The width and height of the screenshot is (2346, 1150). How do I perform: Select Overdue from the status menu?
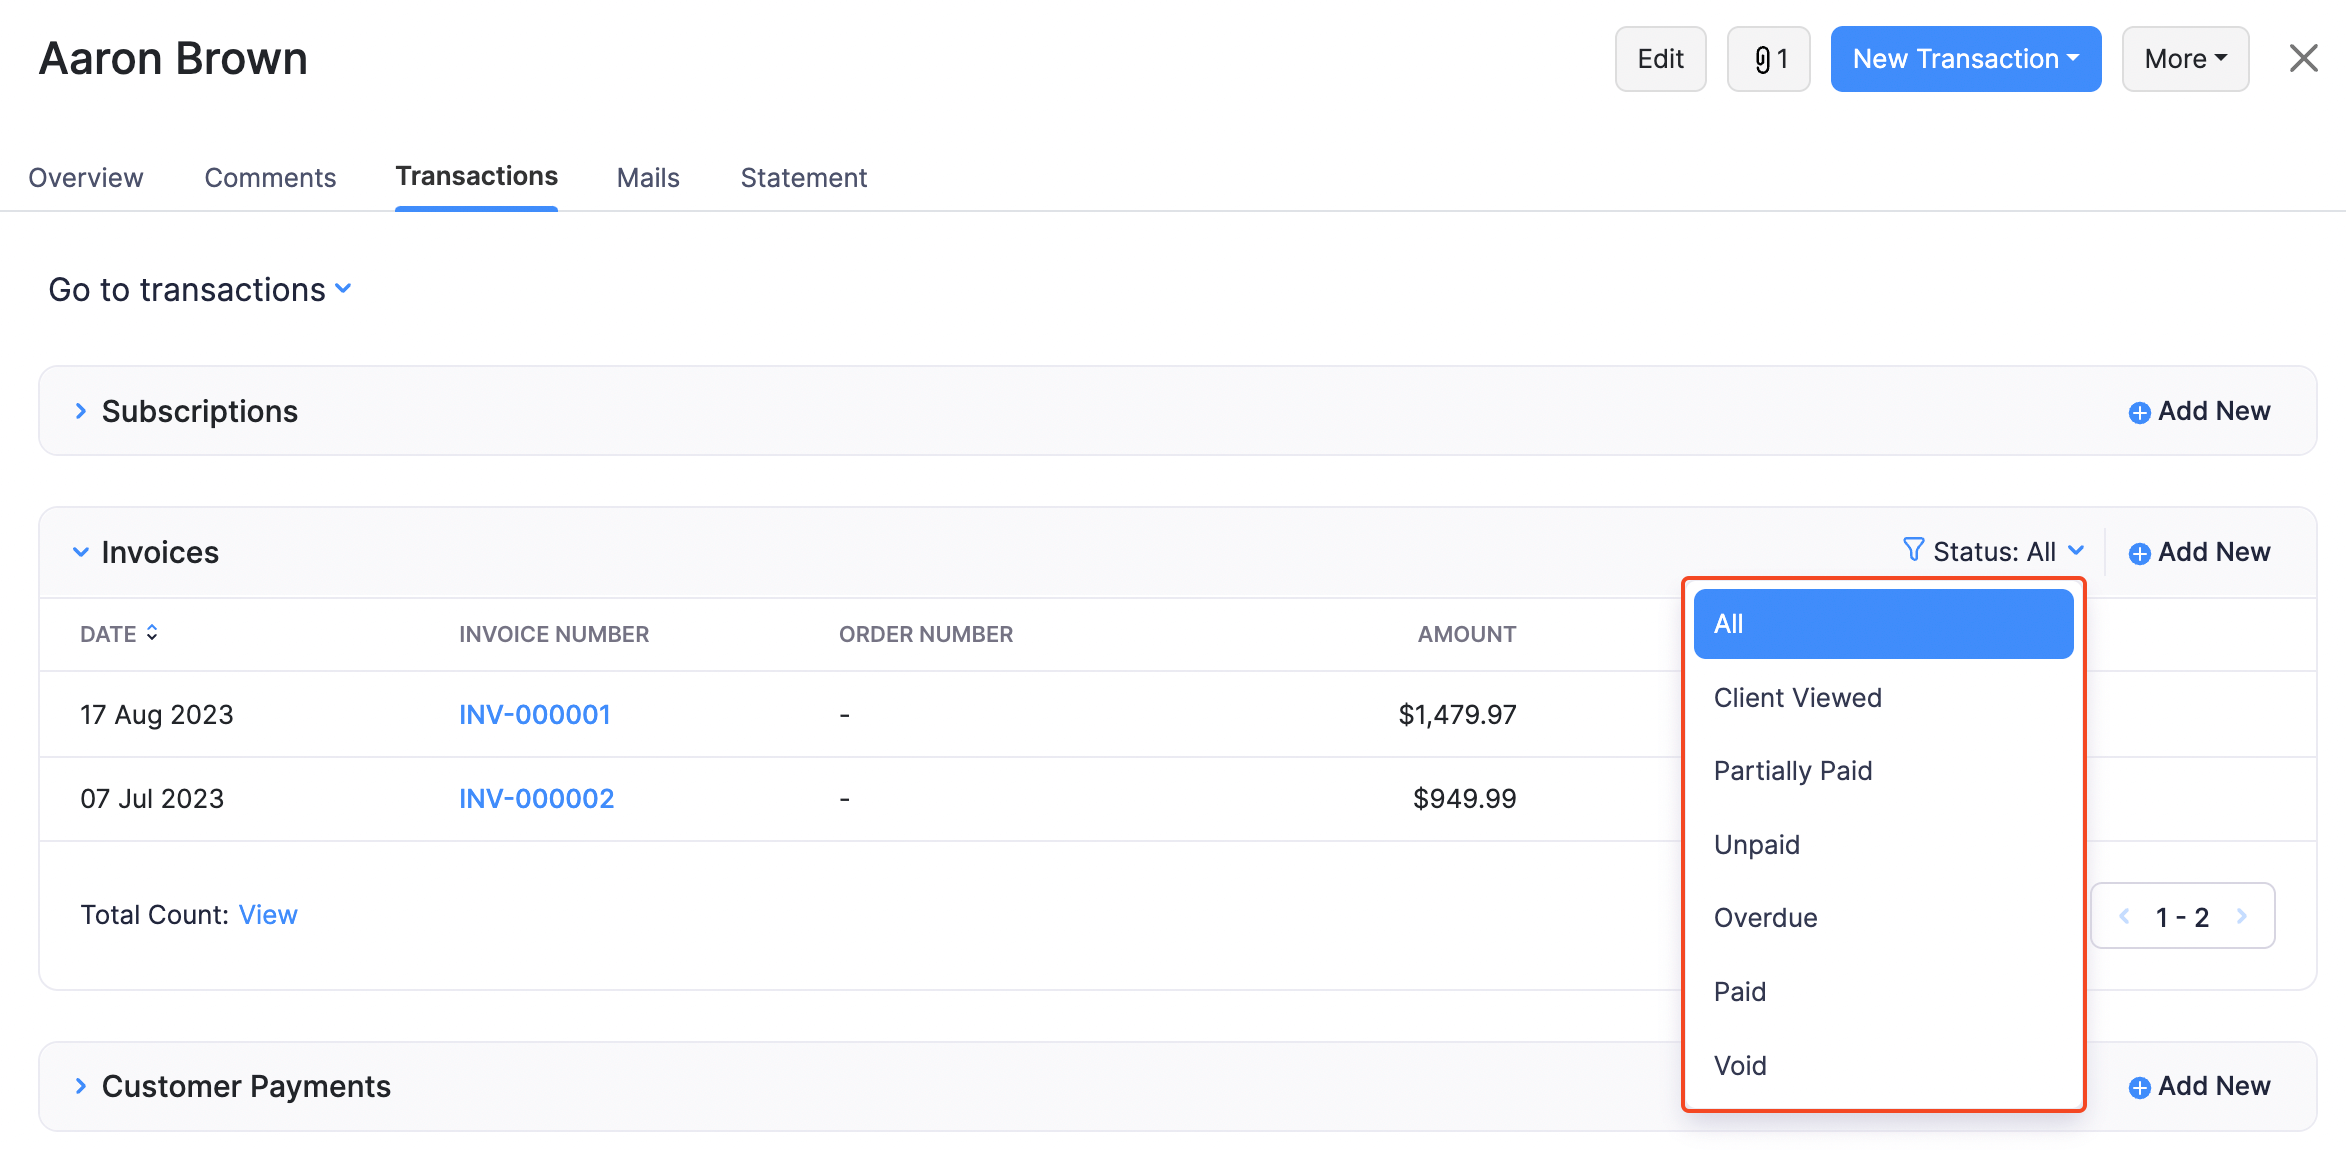click(1765, 917)
